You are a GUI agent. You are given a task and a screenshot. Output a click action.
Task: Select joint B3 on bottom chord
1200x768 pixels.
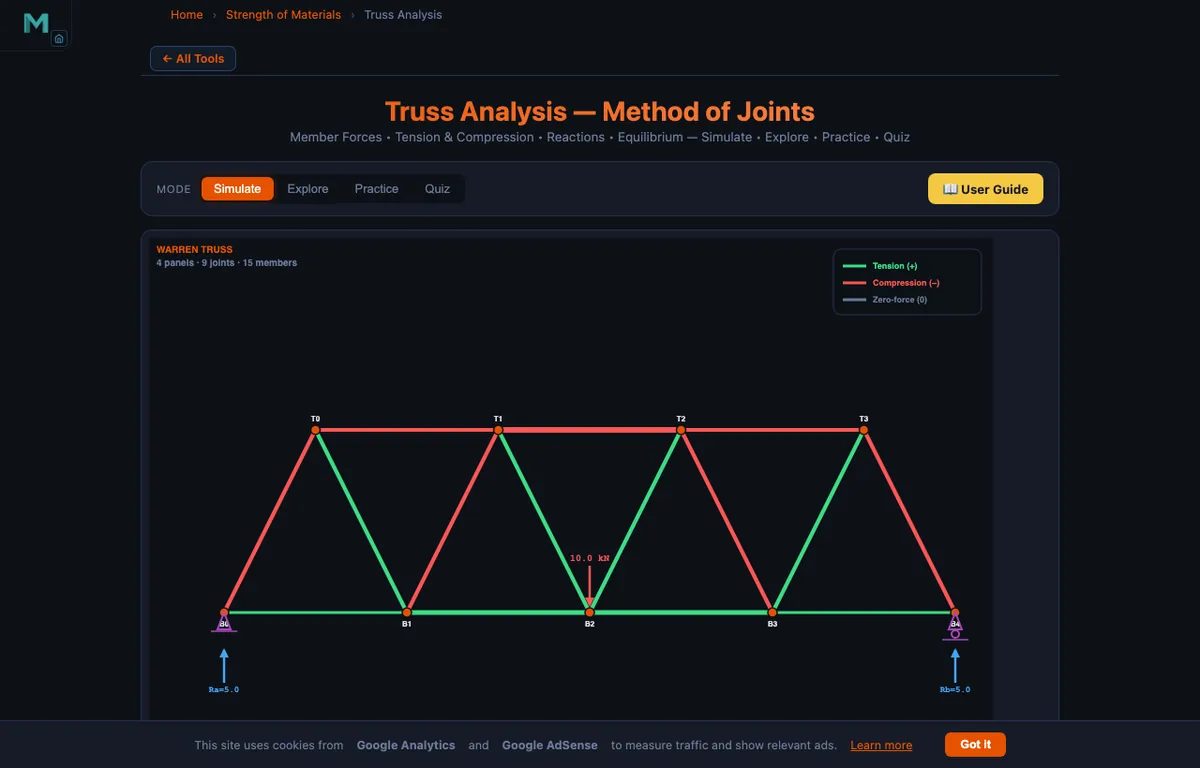[x=772, y=612]
